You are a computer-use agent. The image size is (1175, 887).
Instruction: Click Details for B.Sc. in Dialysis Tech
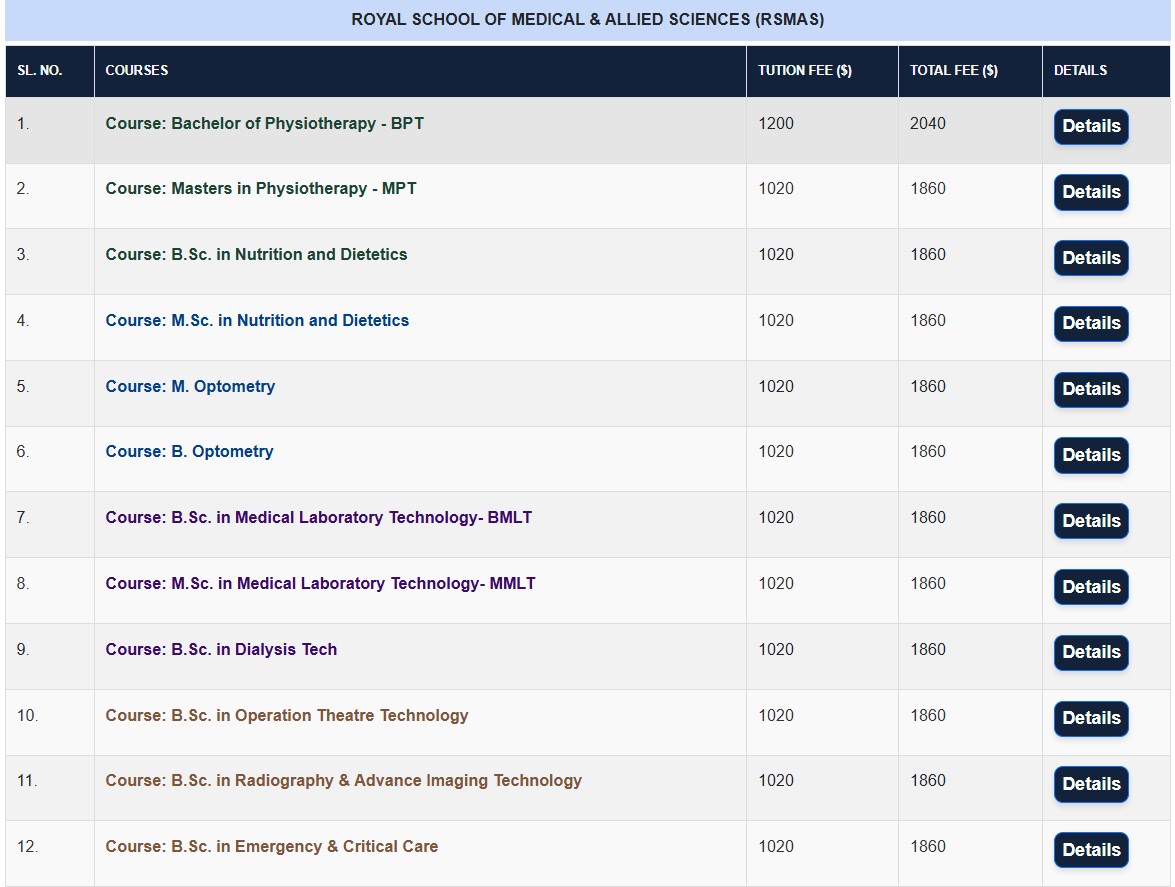pyautogui.click(x=1090, y=652)
